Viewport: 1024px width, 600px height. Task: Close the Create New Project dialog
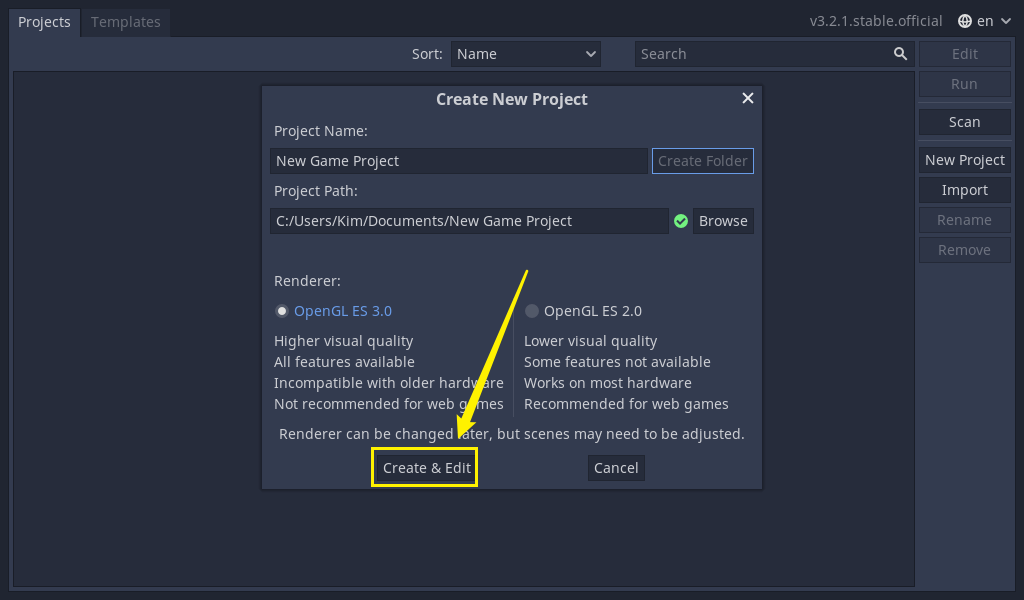pos(747,98)
